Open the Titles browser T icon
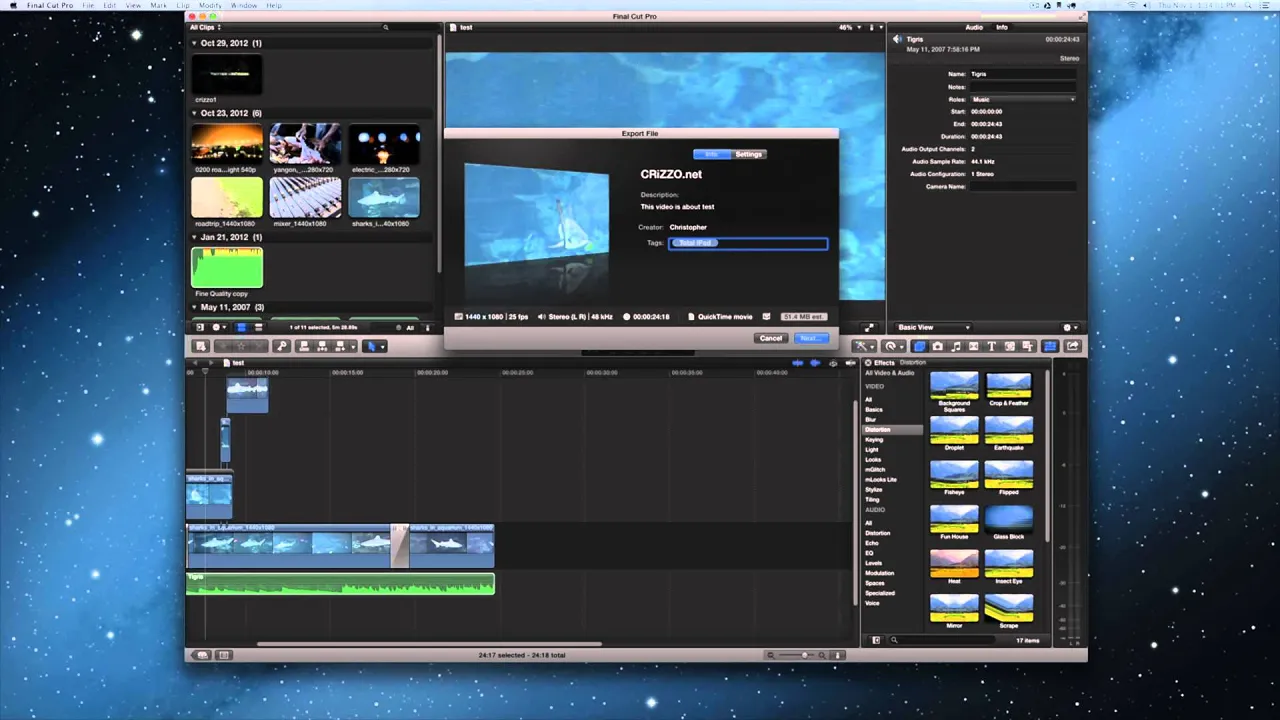 (992, 346)
